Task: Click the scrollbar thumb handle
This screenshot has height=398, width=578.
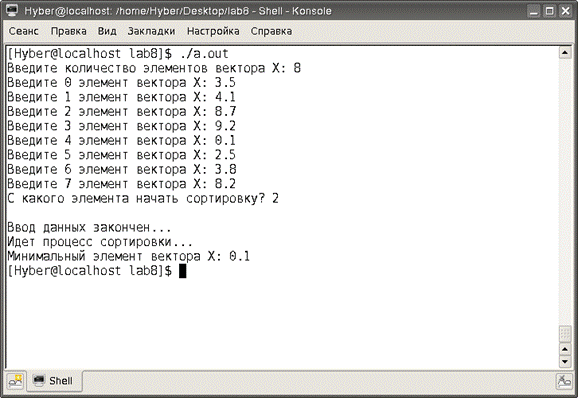Action: coord(565,334)
